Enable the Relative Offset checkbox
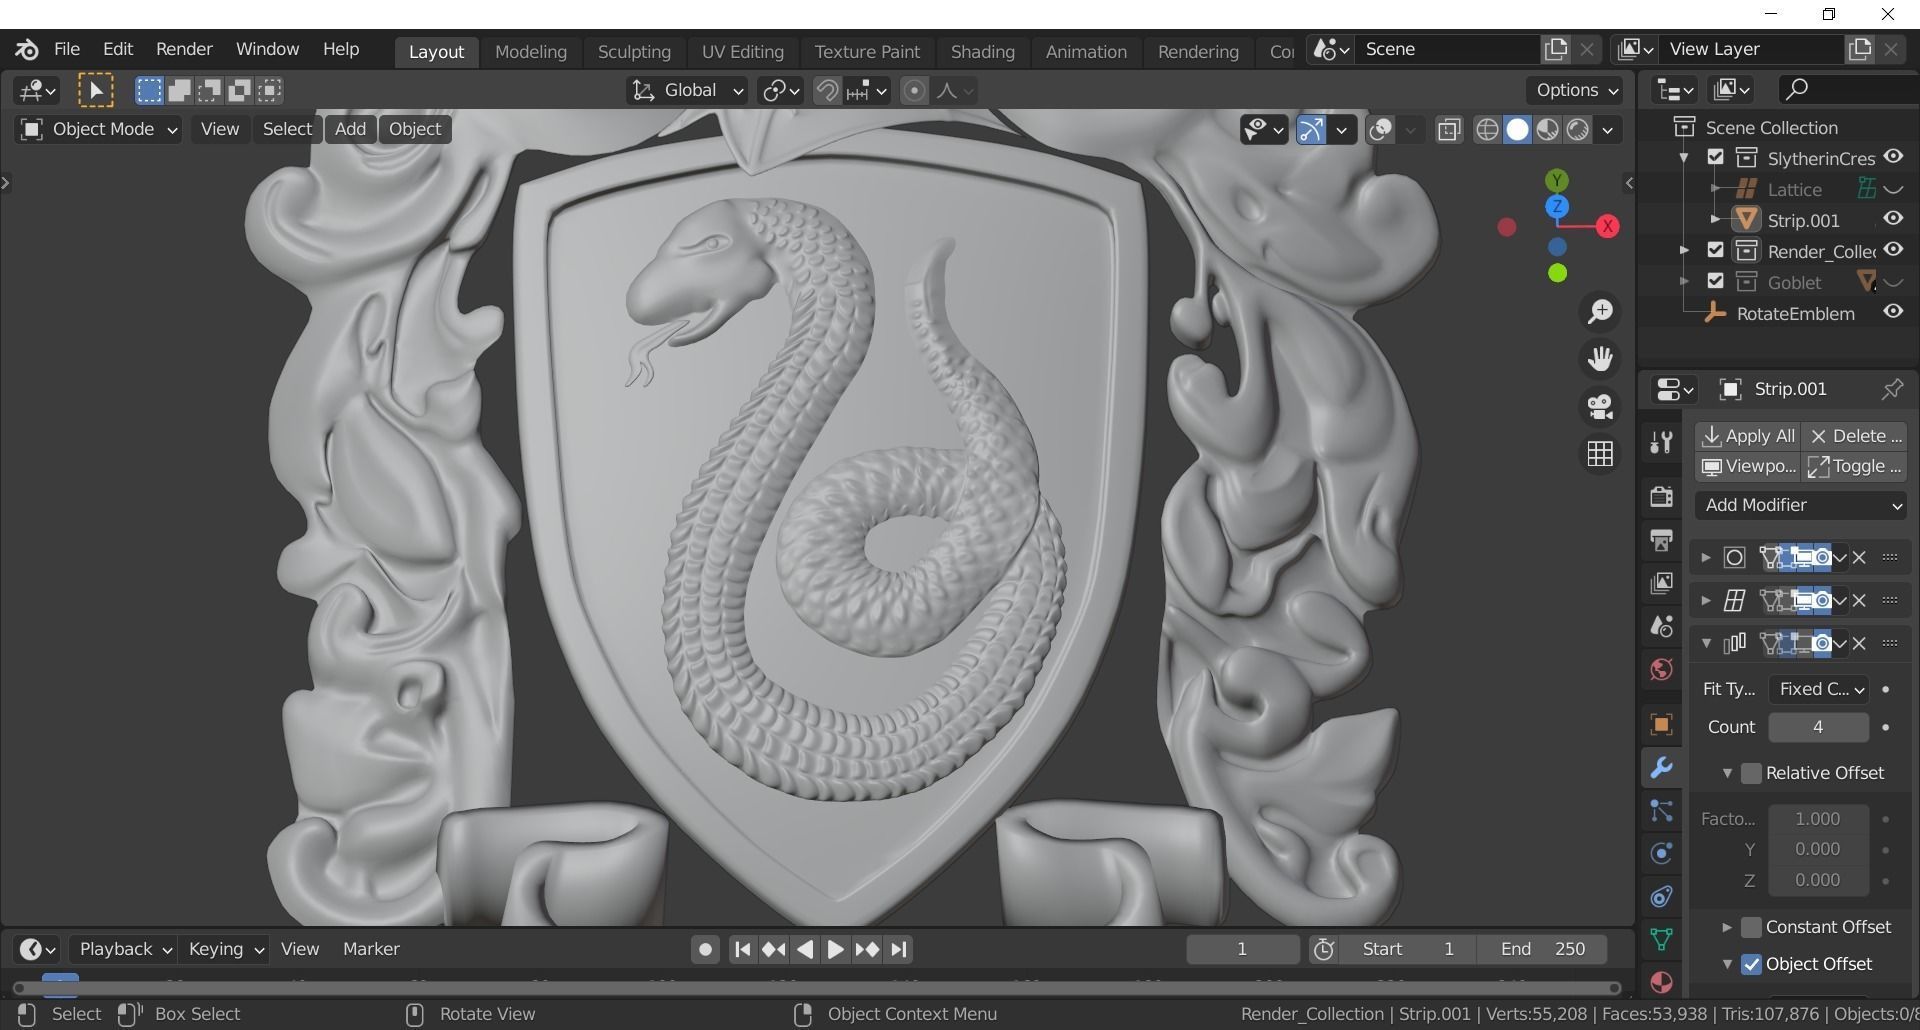The height and width of the screenshot is (1030, 1920). [1751, 773]
